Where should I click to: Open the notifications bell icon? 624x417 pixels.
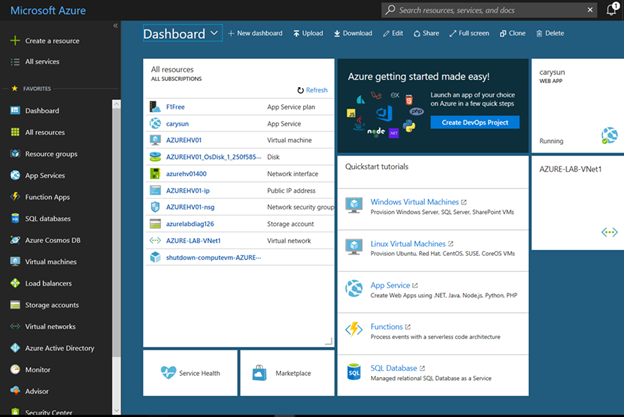pos(612,10)
